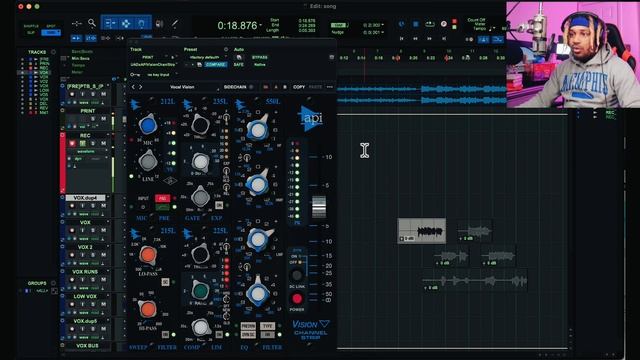The height and width of the screenshot is (360, 640).
Task: Select the Trim tool in toolbar
Action: click(x=110, y=24)
